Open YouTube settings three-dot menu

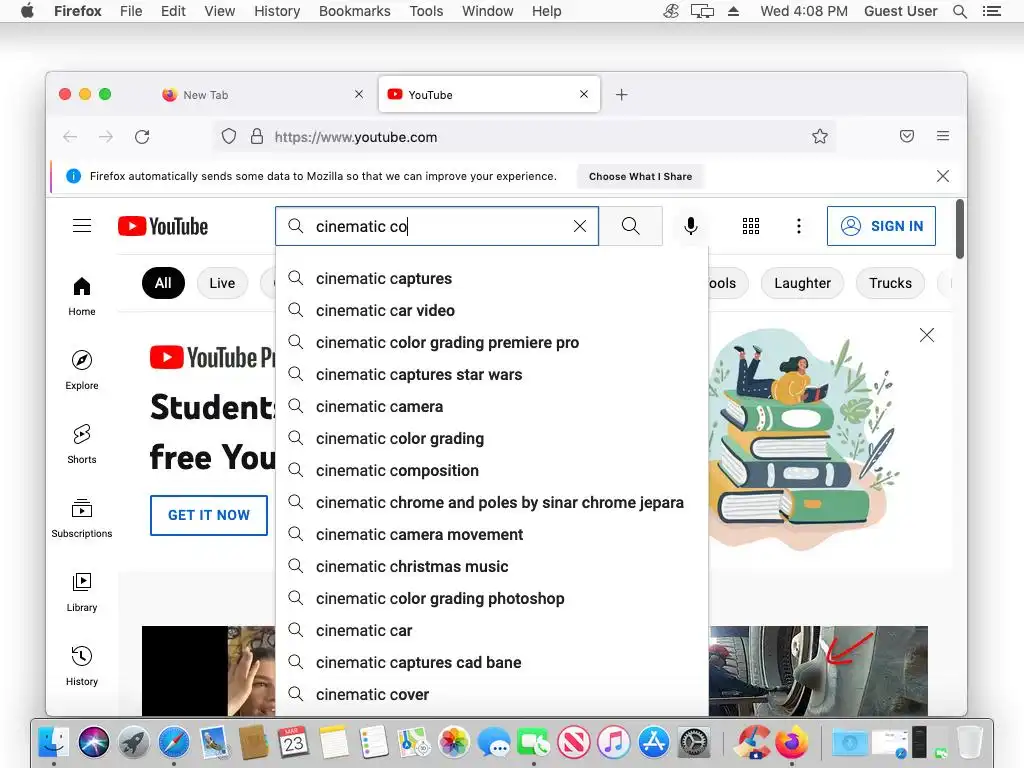pyautogui.click(x=798, y=226)
